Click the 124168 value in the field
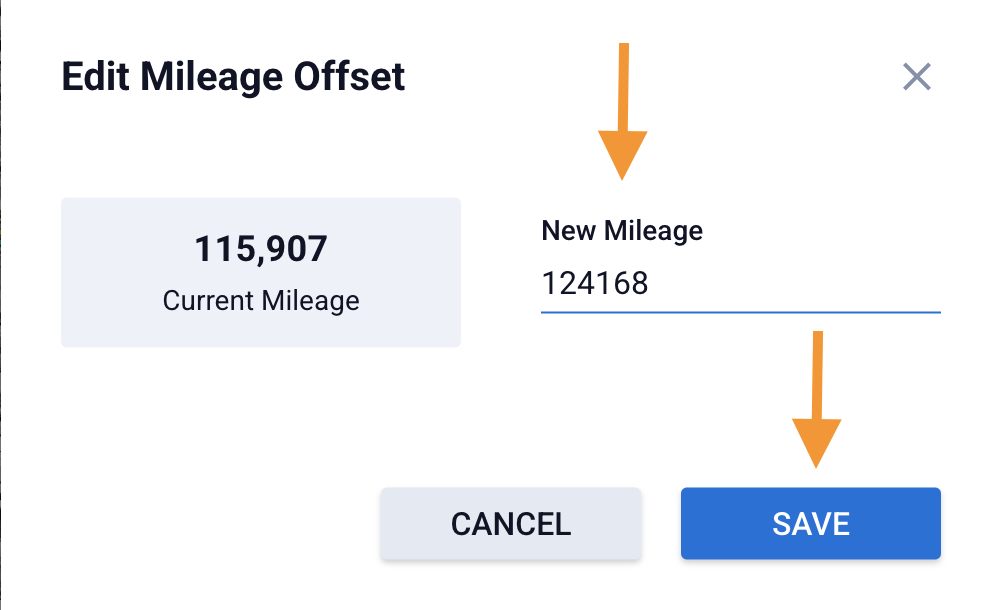 click(595, 284)
